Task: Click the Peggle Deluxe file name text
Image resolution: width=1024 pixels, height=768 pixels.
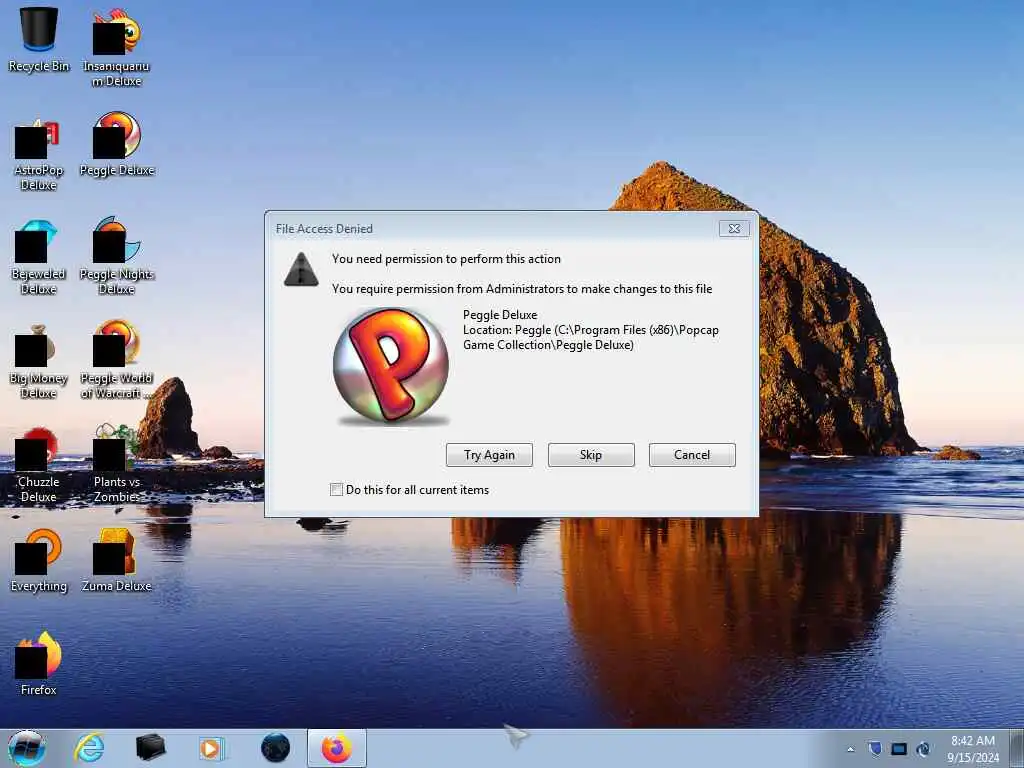Action: pyautogui.click(x=500, y=315)
